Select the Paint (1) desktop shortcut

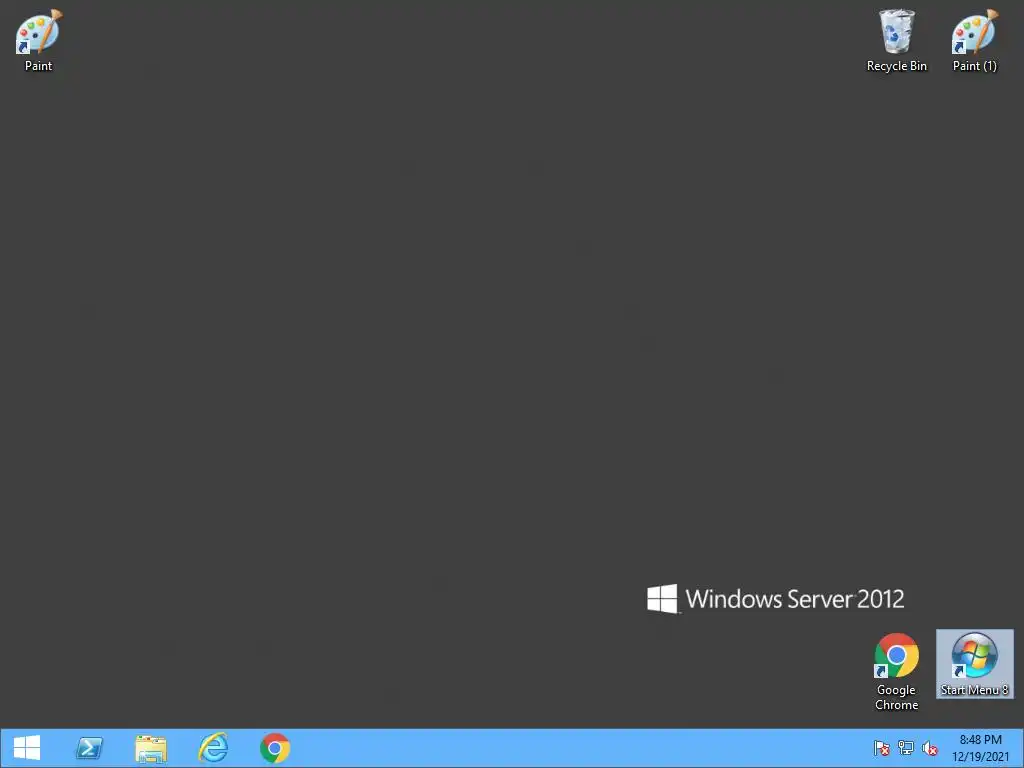click(x=974, y=40)
